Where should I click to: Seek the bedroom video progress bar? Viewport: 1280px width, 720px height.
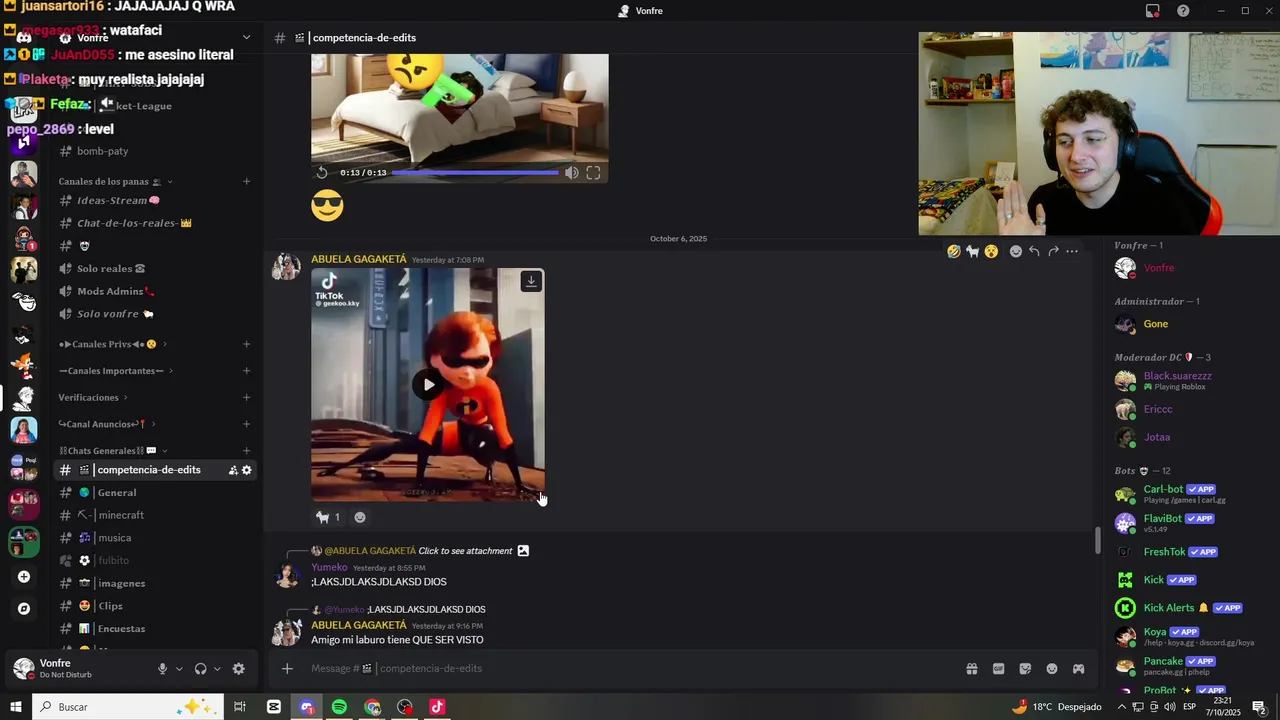(475, 173)
